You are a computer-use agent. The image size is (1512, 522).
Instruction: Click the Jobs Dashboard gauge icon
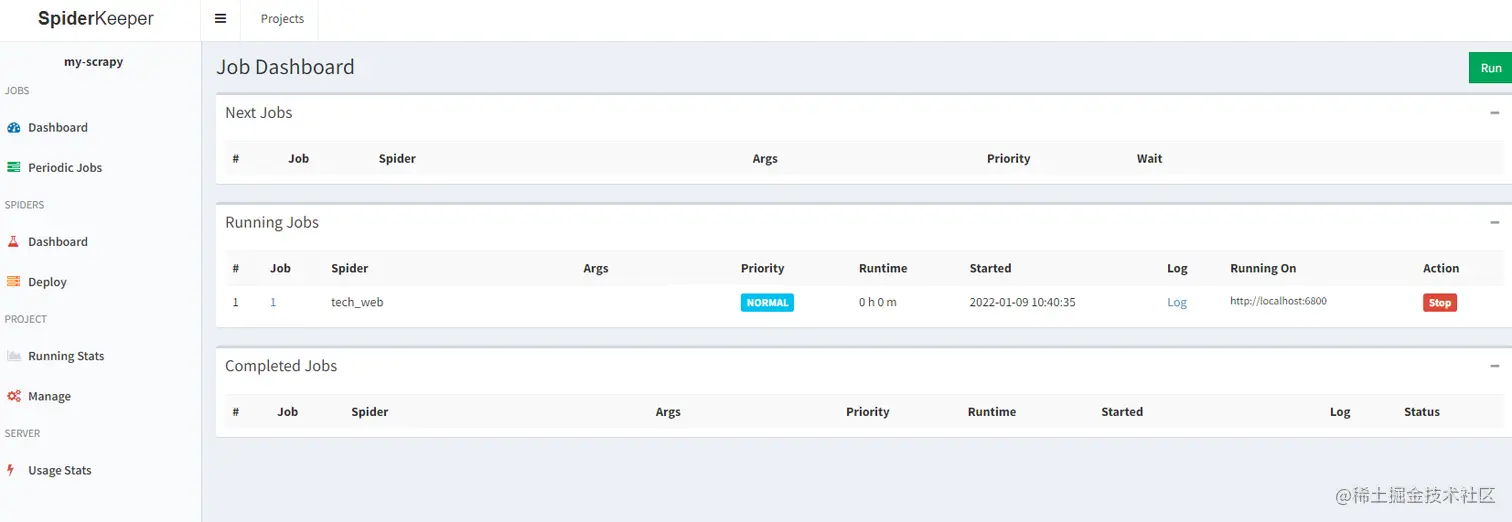(14, 127)
